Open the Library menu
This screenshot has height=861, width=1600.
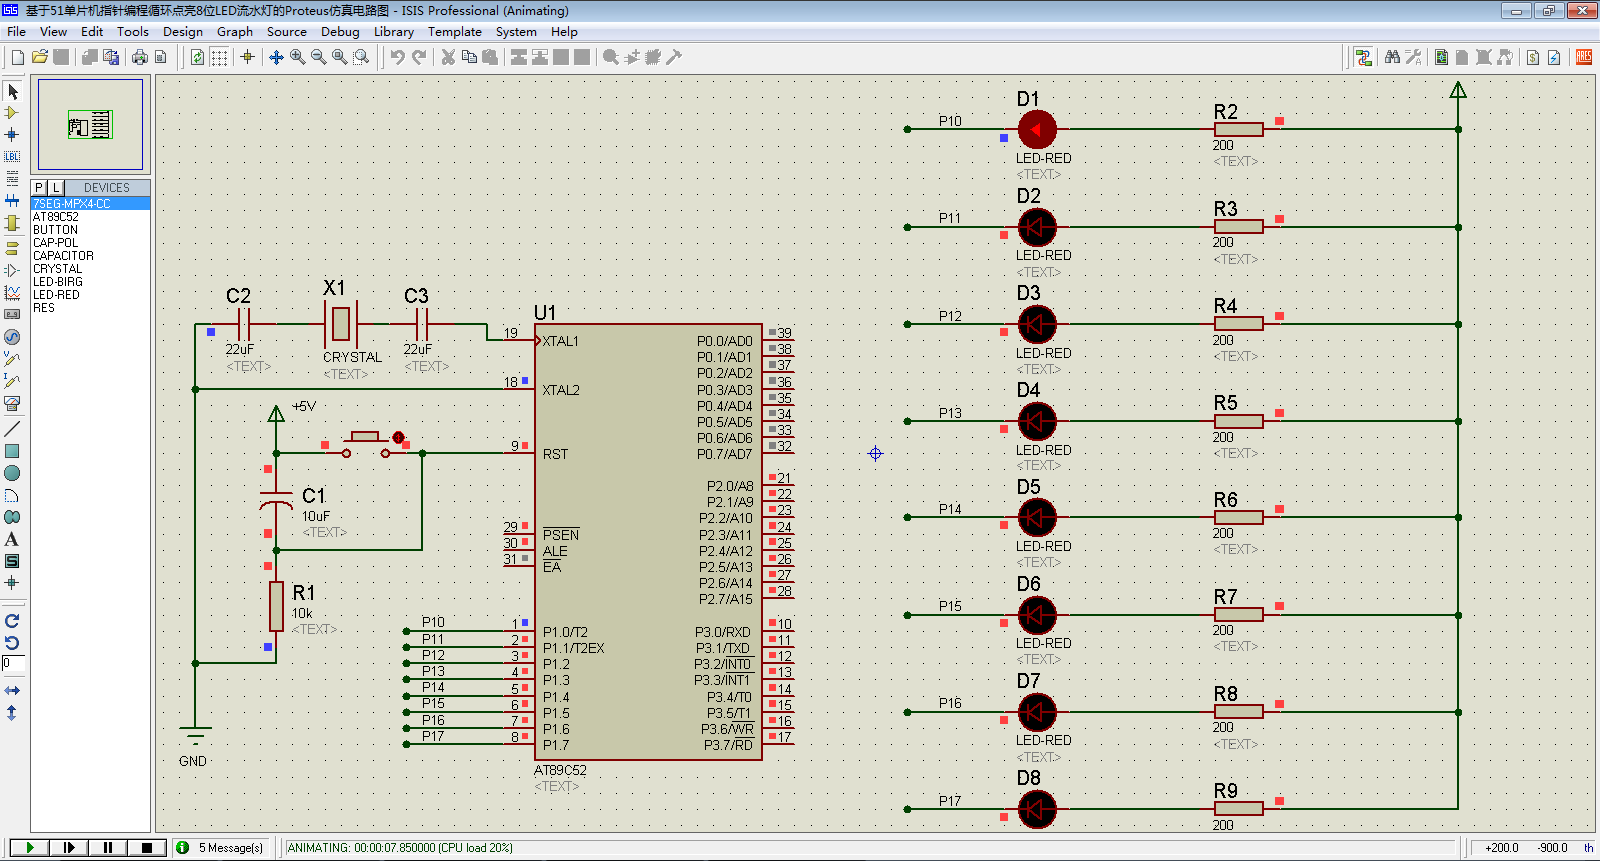pyautogui.click(x=394, y=31)
